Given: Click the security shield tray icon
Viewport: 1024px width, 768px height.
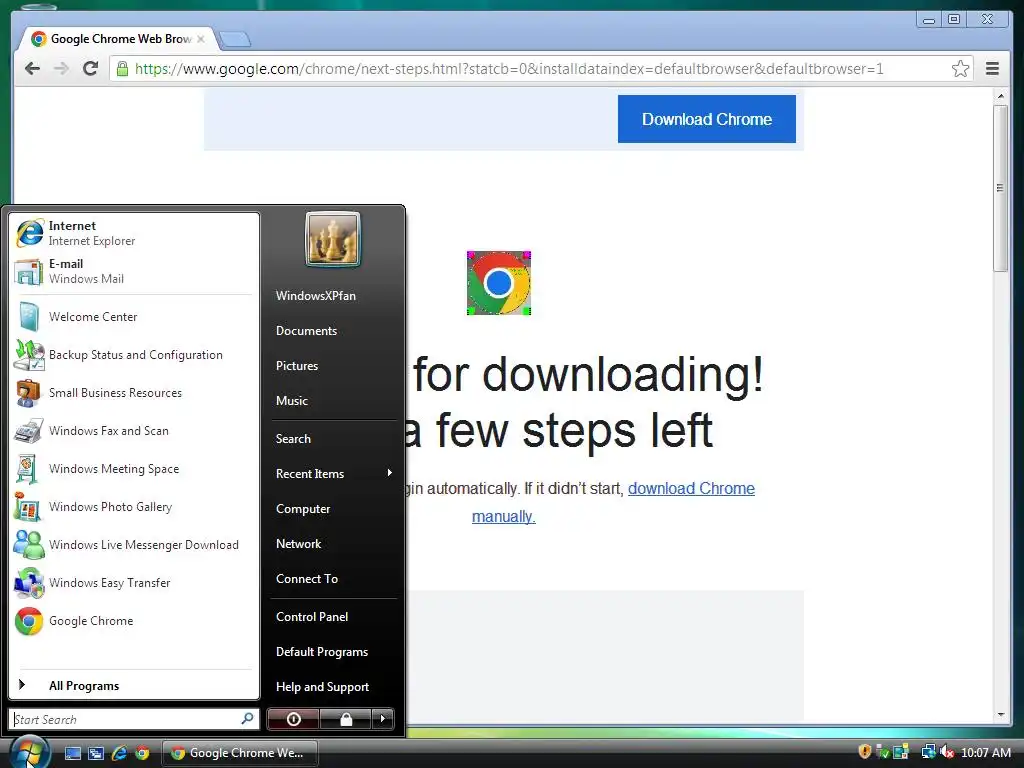Looking at the screenshot, I should click(x=865, y=752).
